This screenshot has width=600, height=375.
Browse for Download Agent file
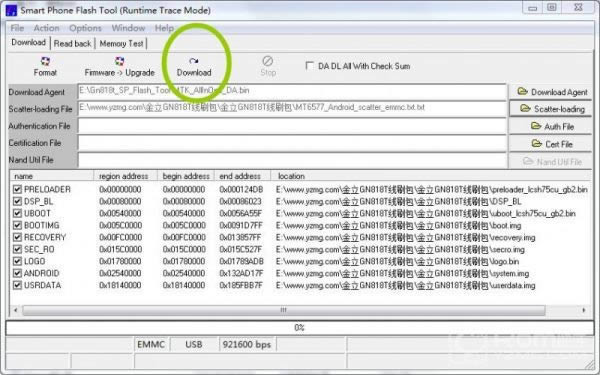click(x=550, y=92)
